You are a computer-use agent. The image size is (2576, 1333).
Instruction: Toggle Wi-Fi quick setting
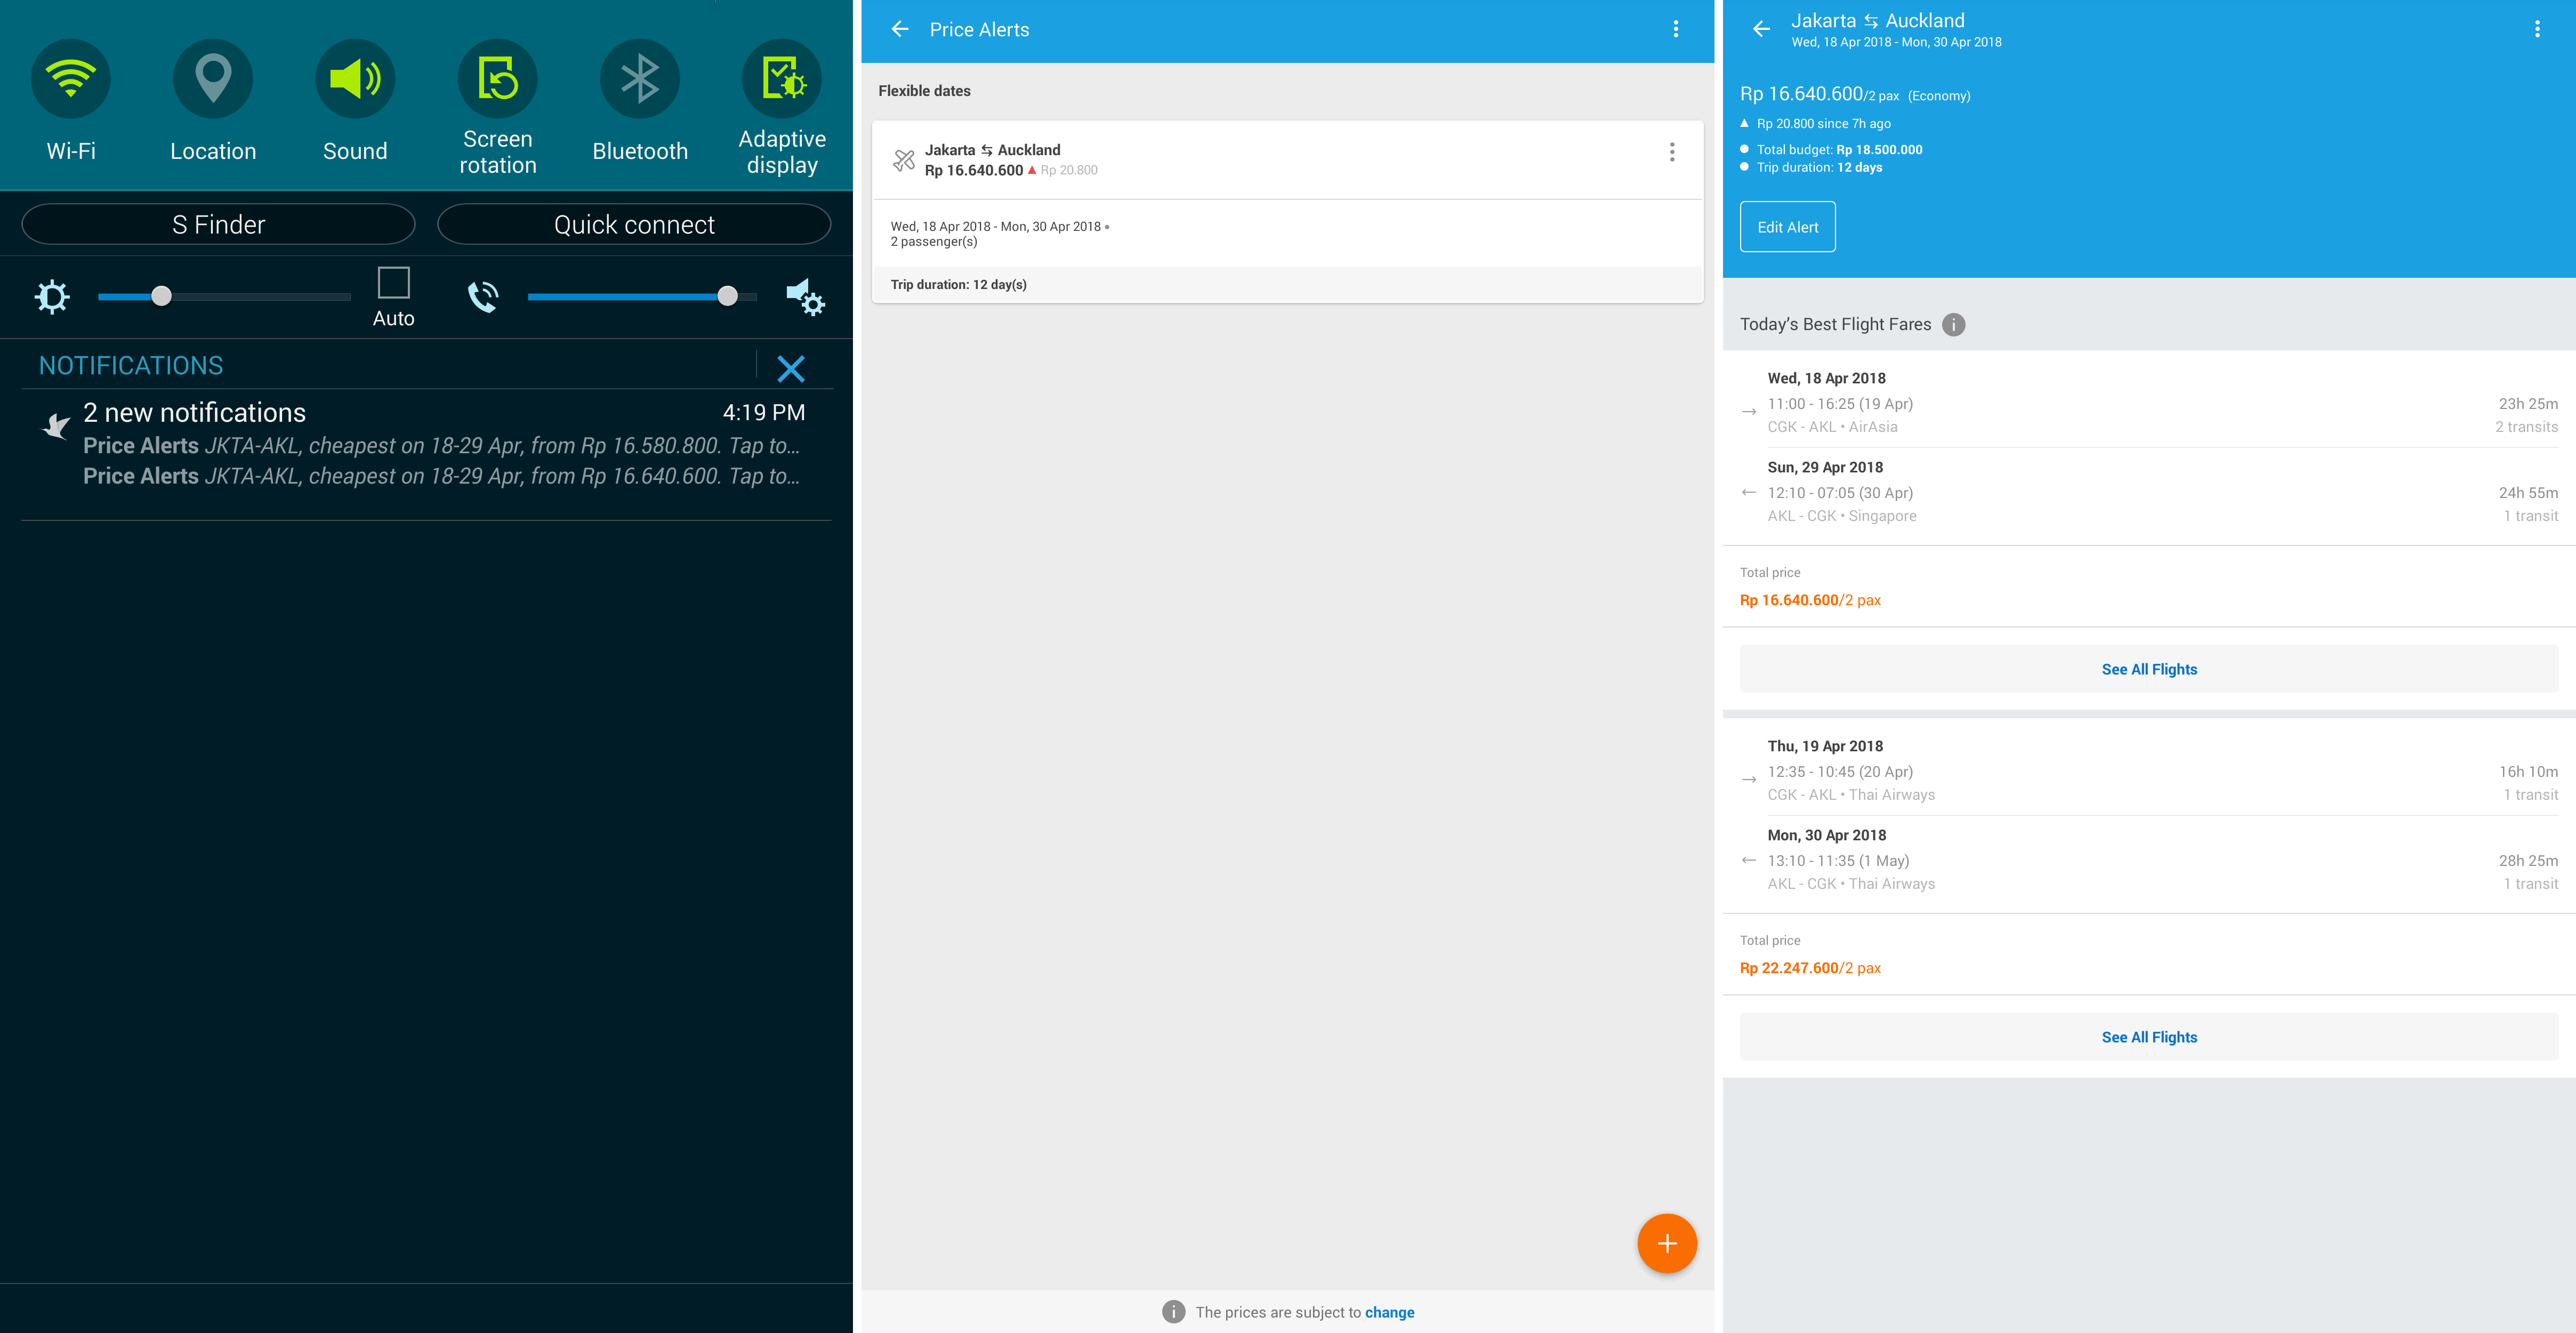tap(71, 80)
